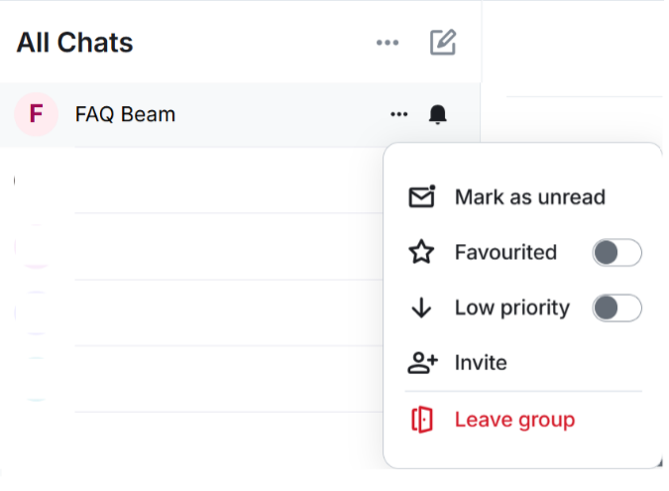The image size is (669, 491).
Task: Click the add-person Invite icon
Action: click(424, 363)
